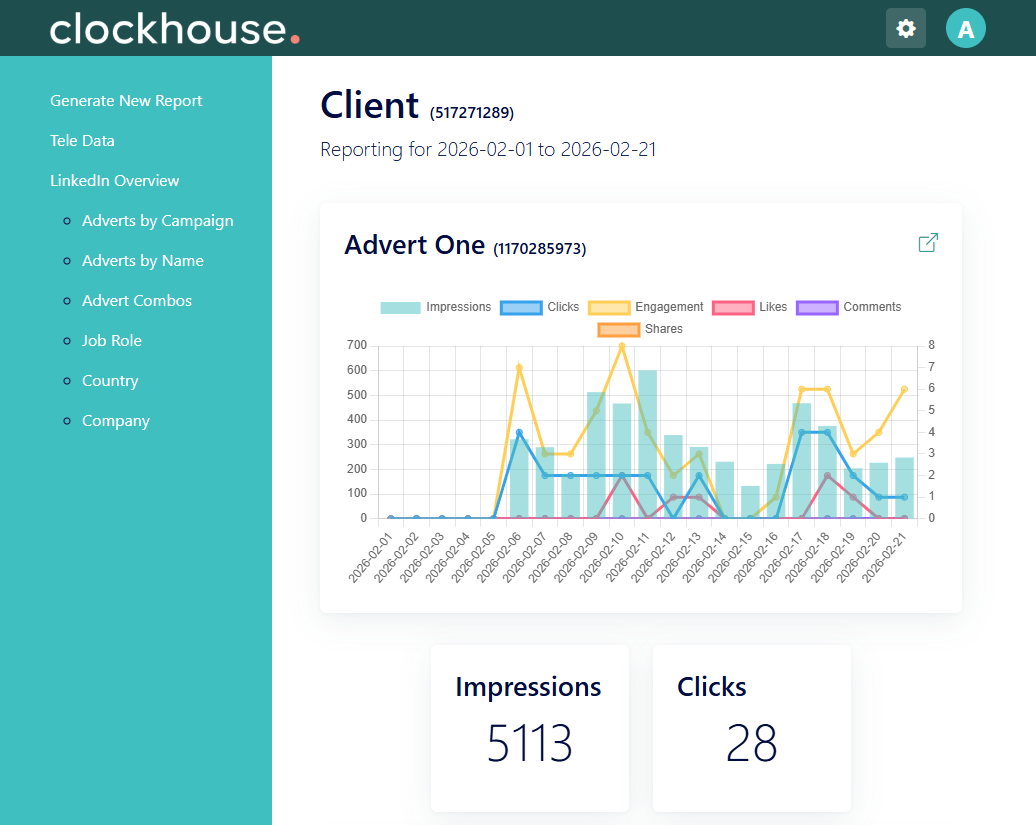Click the clockhouse logo

pyautogui.click(x=174, y=29)
